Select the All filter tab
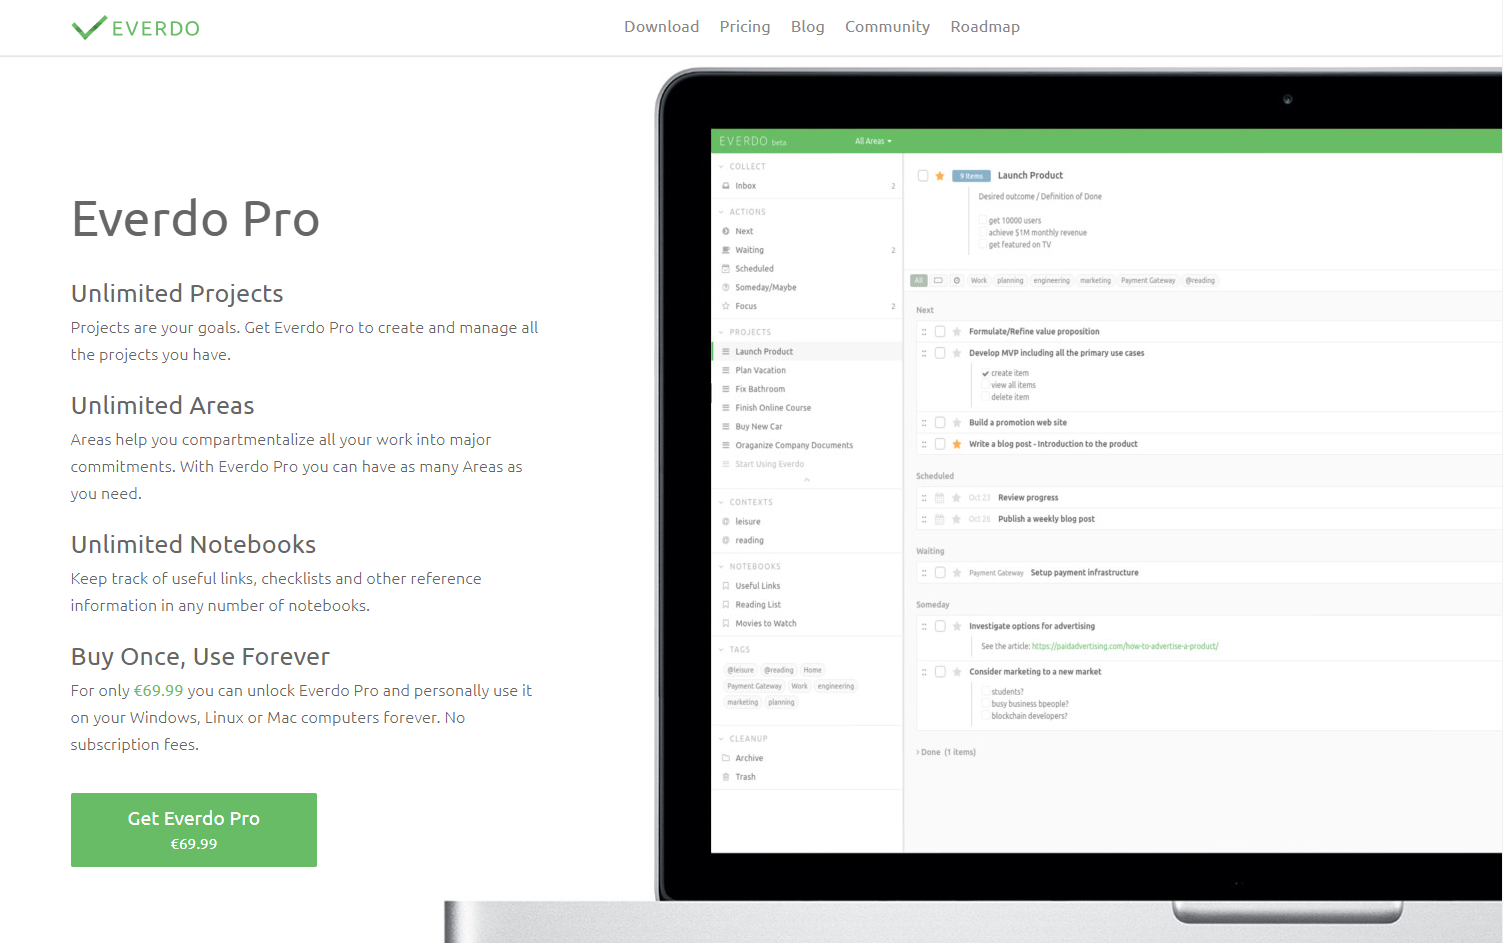The width and height of the screenshot is (1503, 943). (x=919, y=281)
